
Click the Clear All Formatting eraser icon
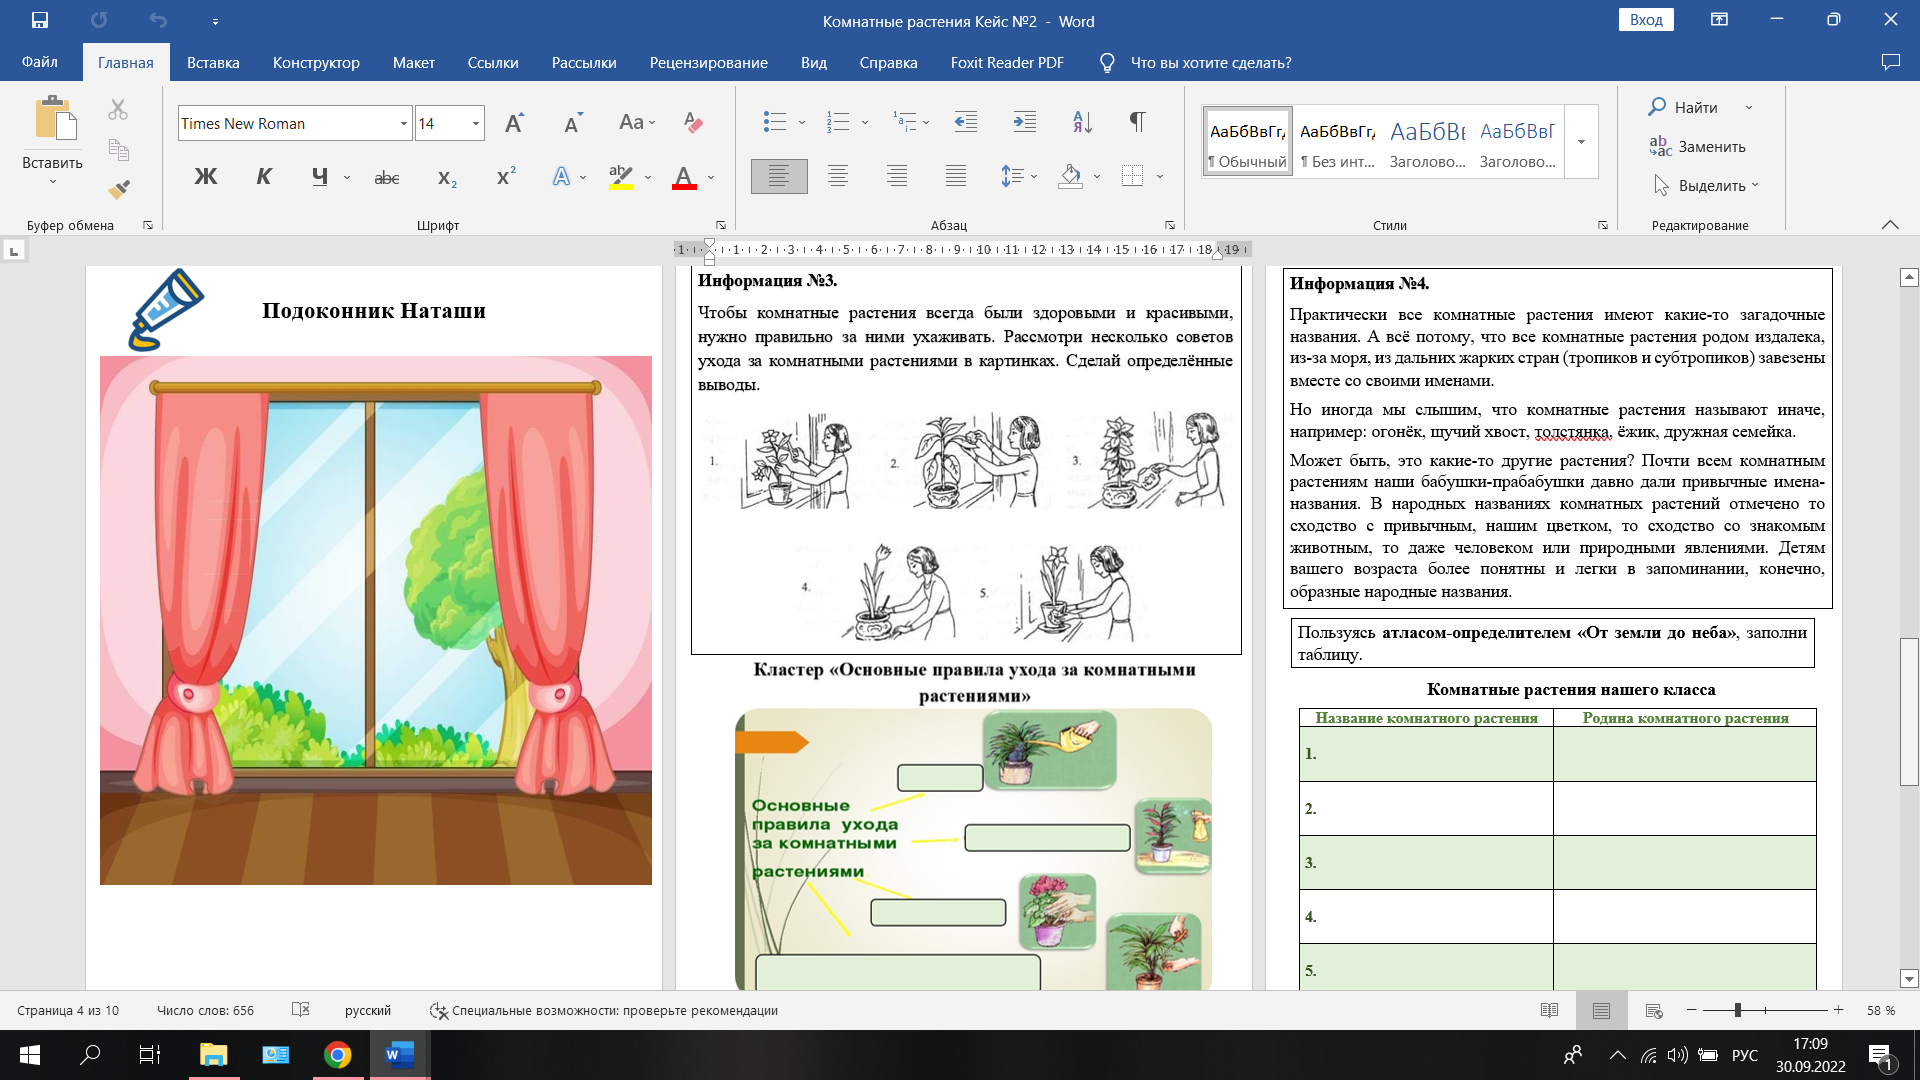(x=693, y=123)
